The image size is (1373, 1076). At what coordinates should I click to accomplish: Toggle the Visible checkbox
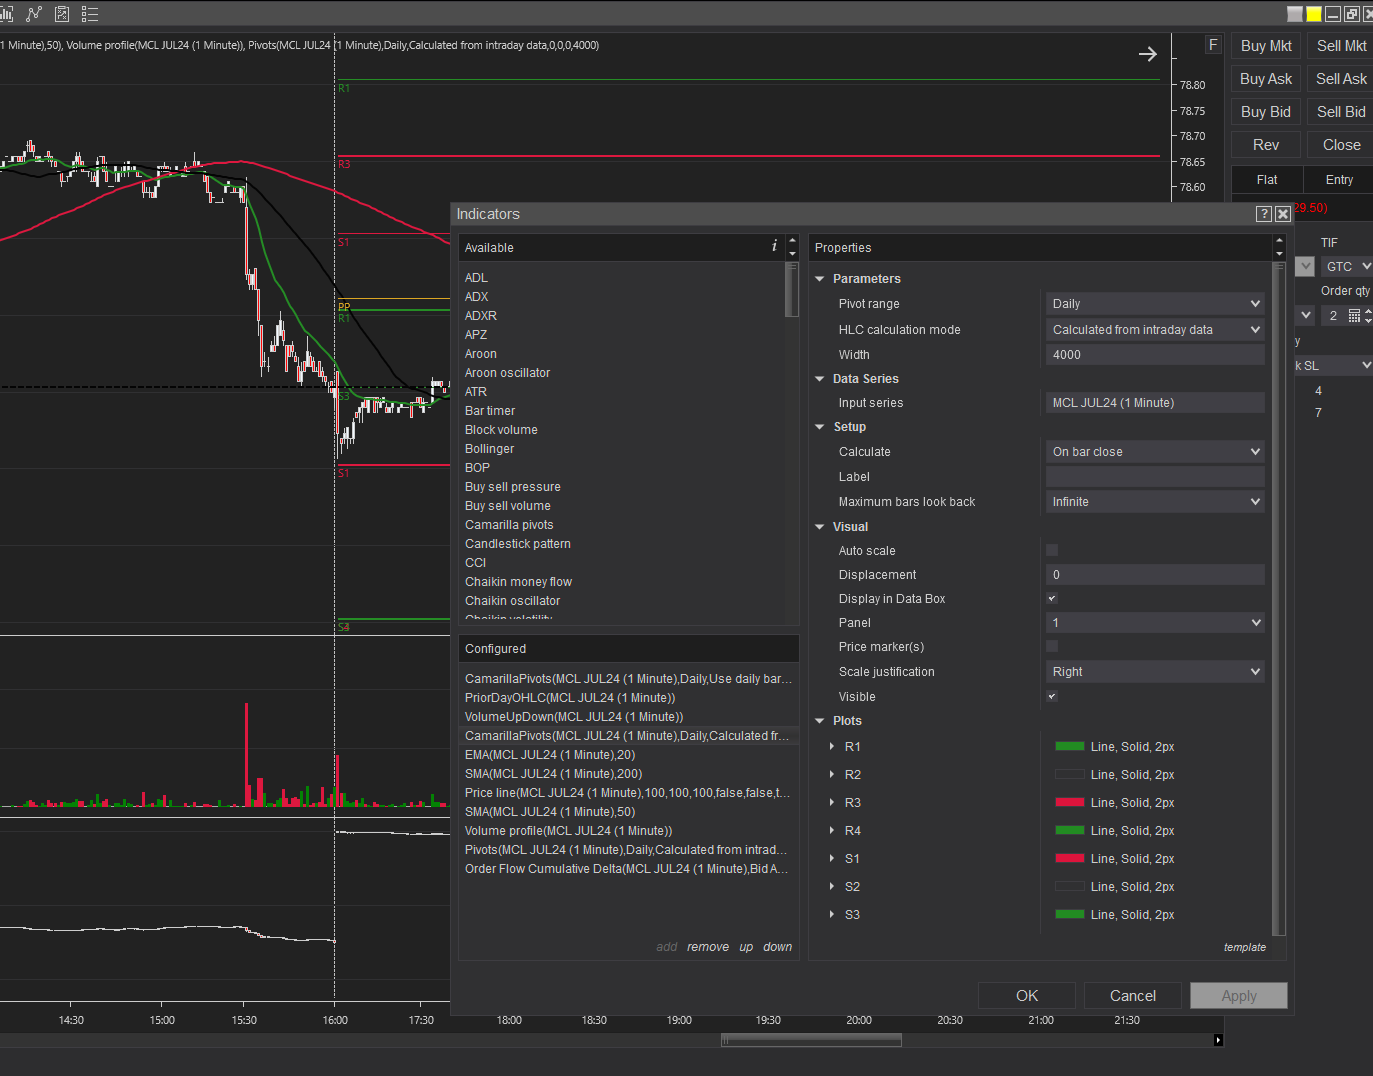point(1052,696)
